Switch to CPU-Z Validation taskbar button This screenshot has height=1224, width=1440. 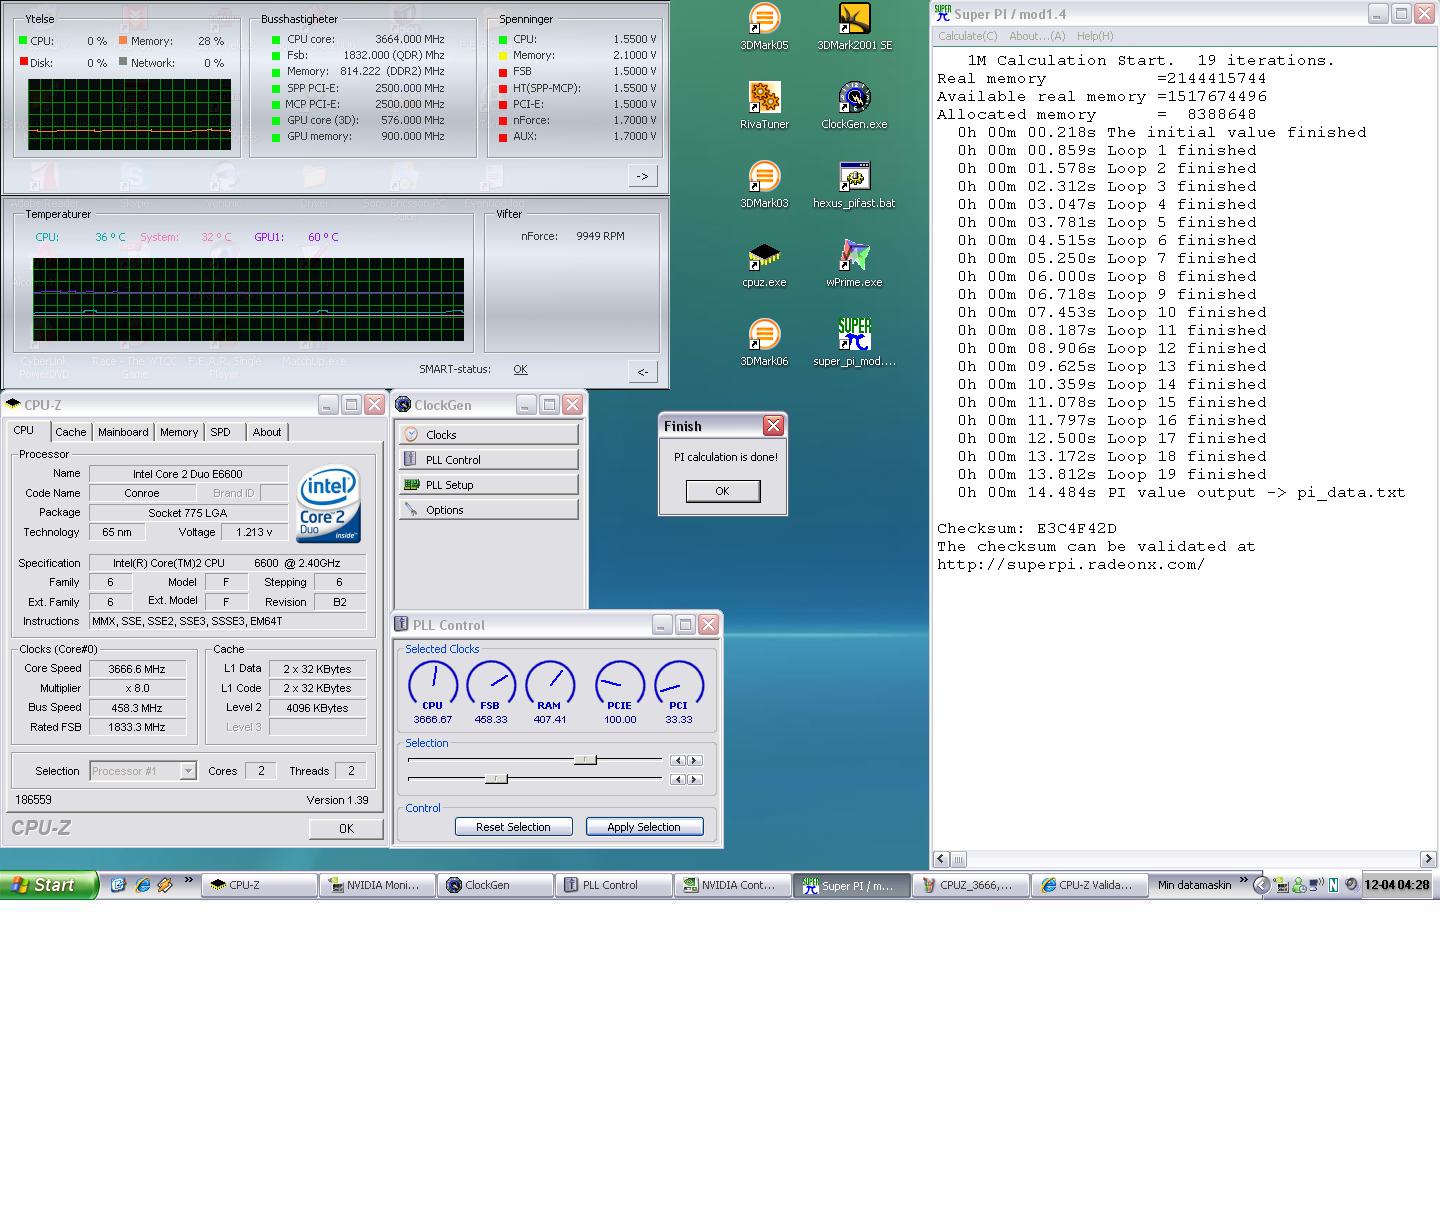click(x=1088, y=885)
